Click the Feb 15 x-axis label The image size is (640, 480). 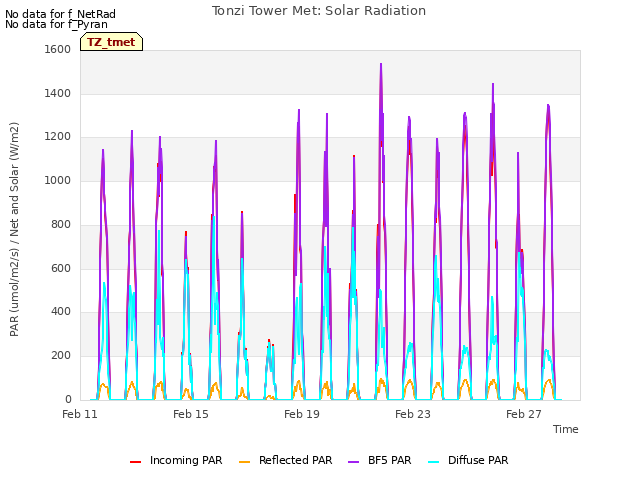point(191,414)
